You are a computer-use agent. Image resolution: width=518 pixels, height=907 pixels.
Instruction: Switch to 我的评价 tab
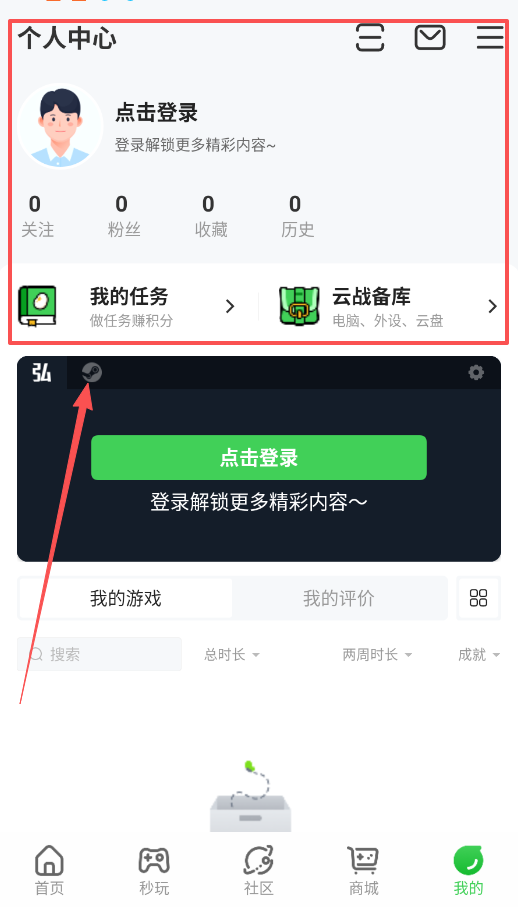[x=339, y=598]
